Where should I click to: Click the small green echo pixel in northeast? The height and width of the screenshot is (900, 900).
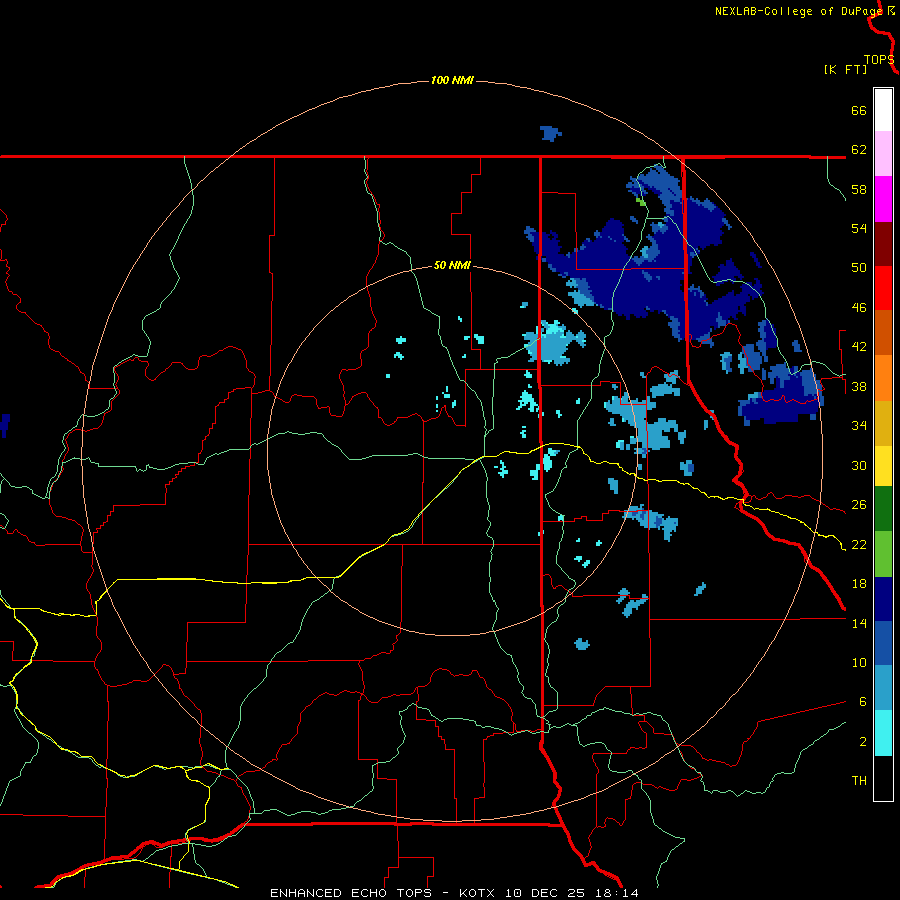pos(642,201)
